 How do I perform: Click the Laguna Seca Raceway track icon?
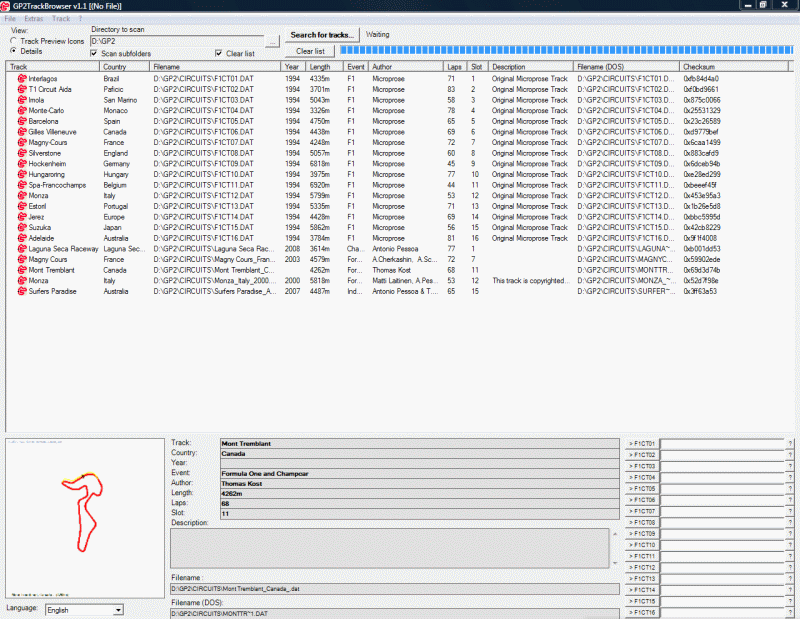click(22, 249)
